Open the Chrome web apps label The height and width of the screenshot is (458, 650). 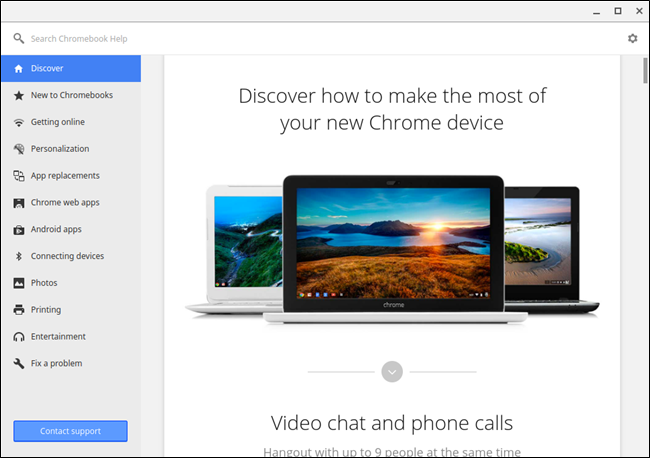tap(65, 203)
